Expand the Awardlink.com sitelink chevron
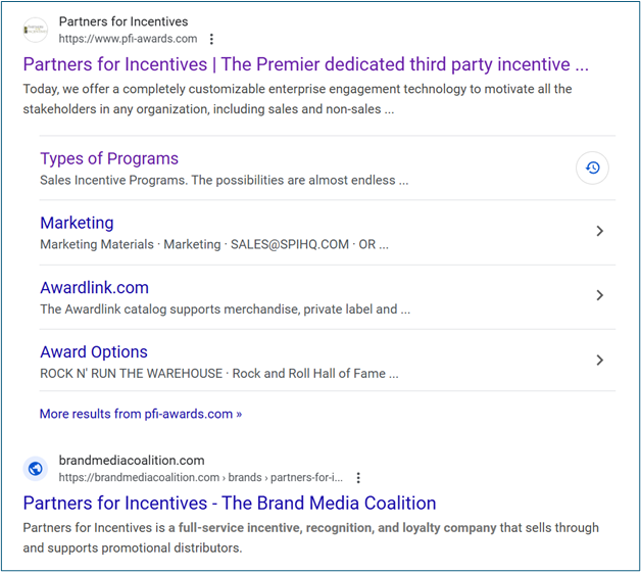 [599, 295]
